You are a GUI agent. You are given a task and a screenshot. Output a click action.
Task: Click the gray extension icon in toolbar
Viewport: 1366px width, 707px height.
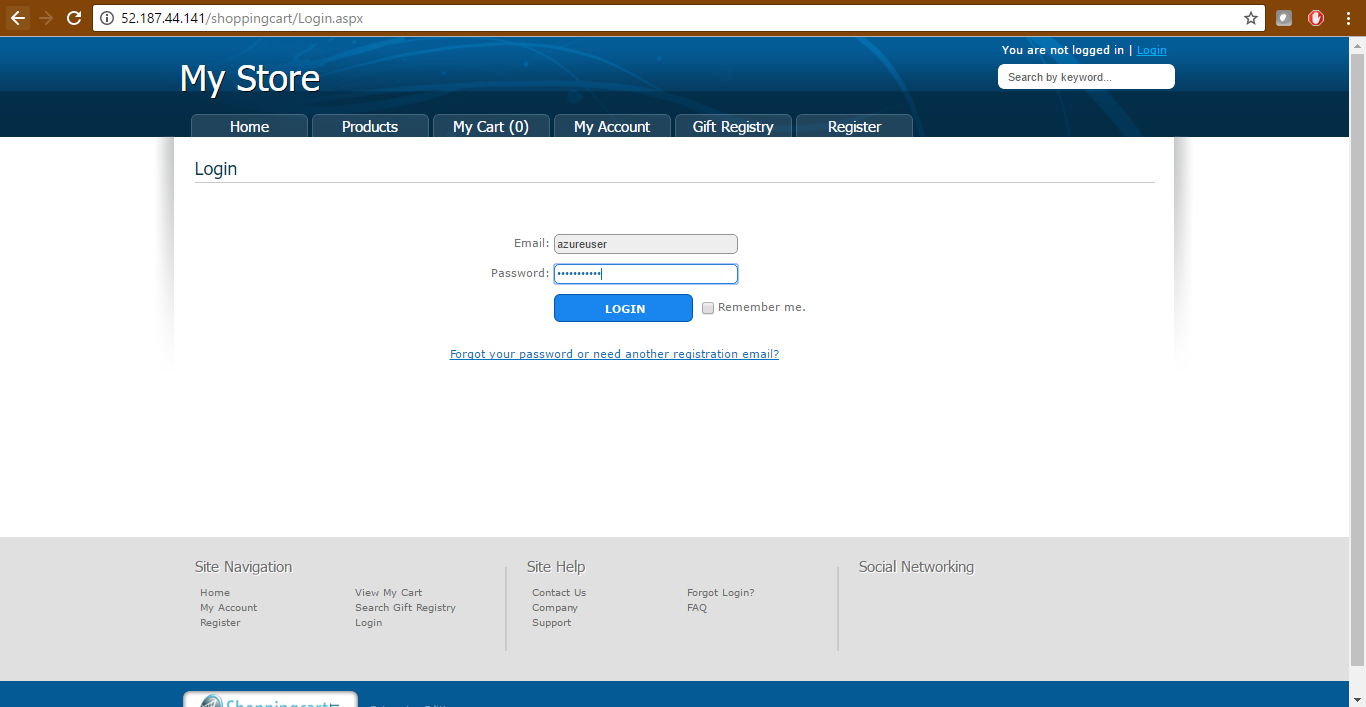tap(1284, 18)
